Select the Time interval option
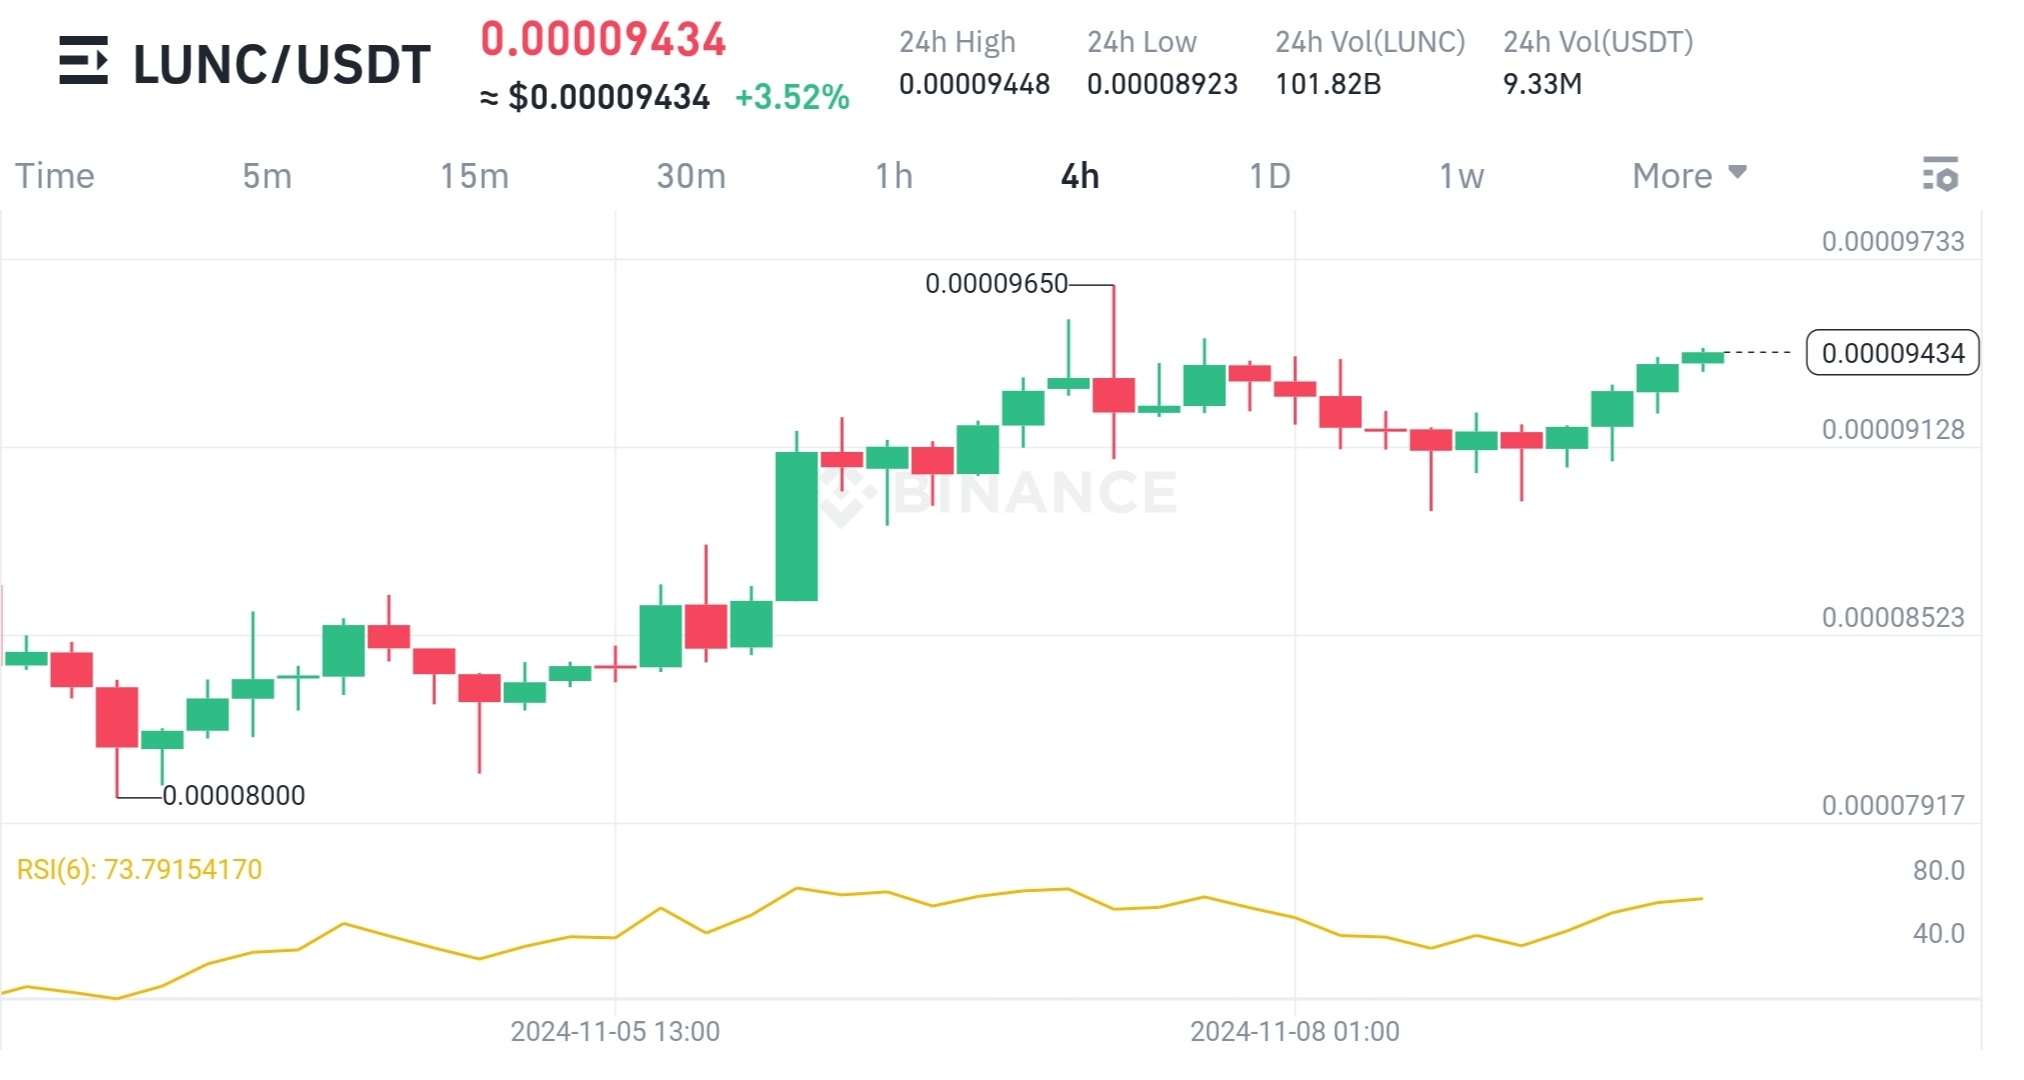This screenshot has height=1080, width=2024. coord(56,175)
